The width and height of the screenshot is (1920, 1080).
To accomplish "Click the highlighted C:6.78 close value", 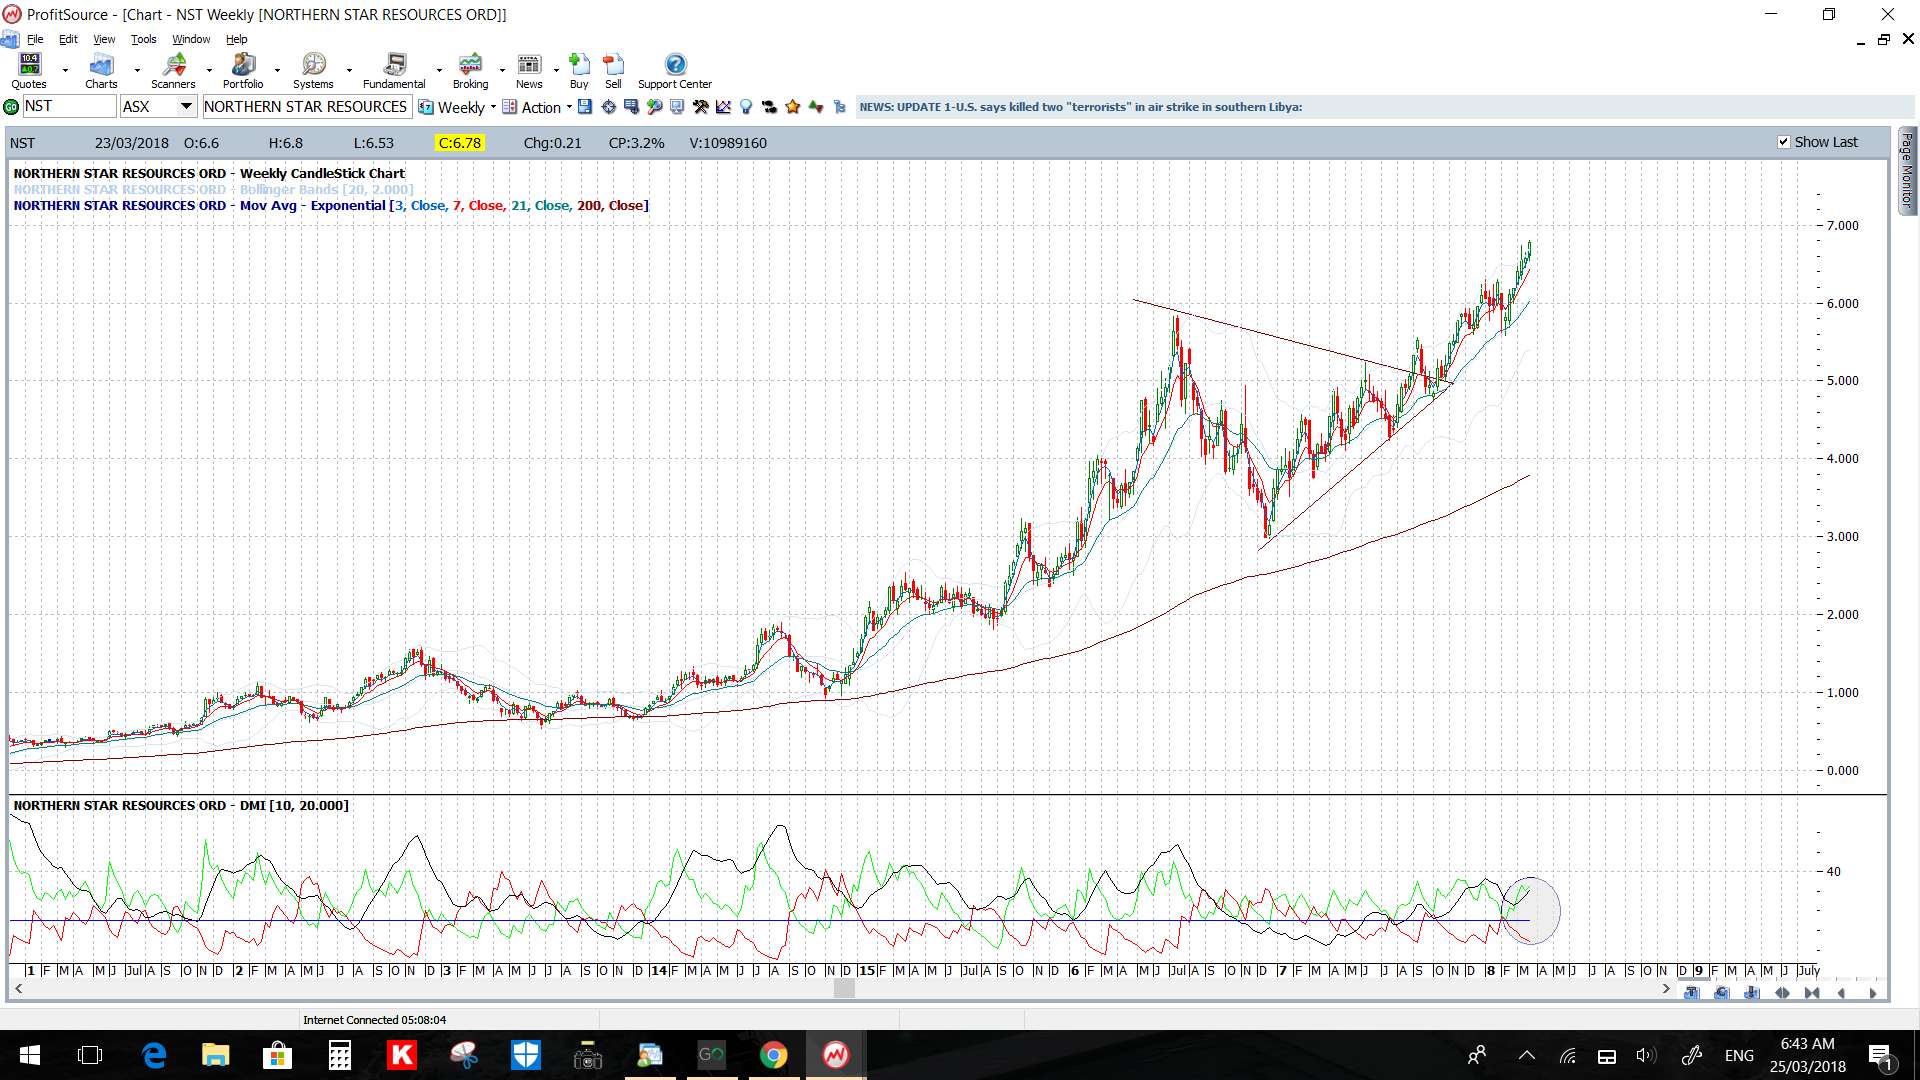I will tap(460, 143).
